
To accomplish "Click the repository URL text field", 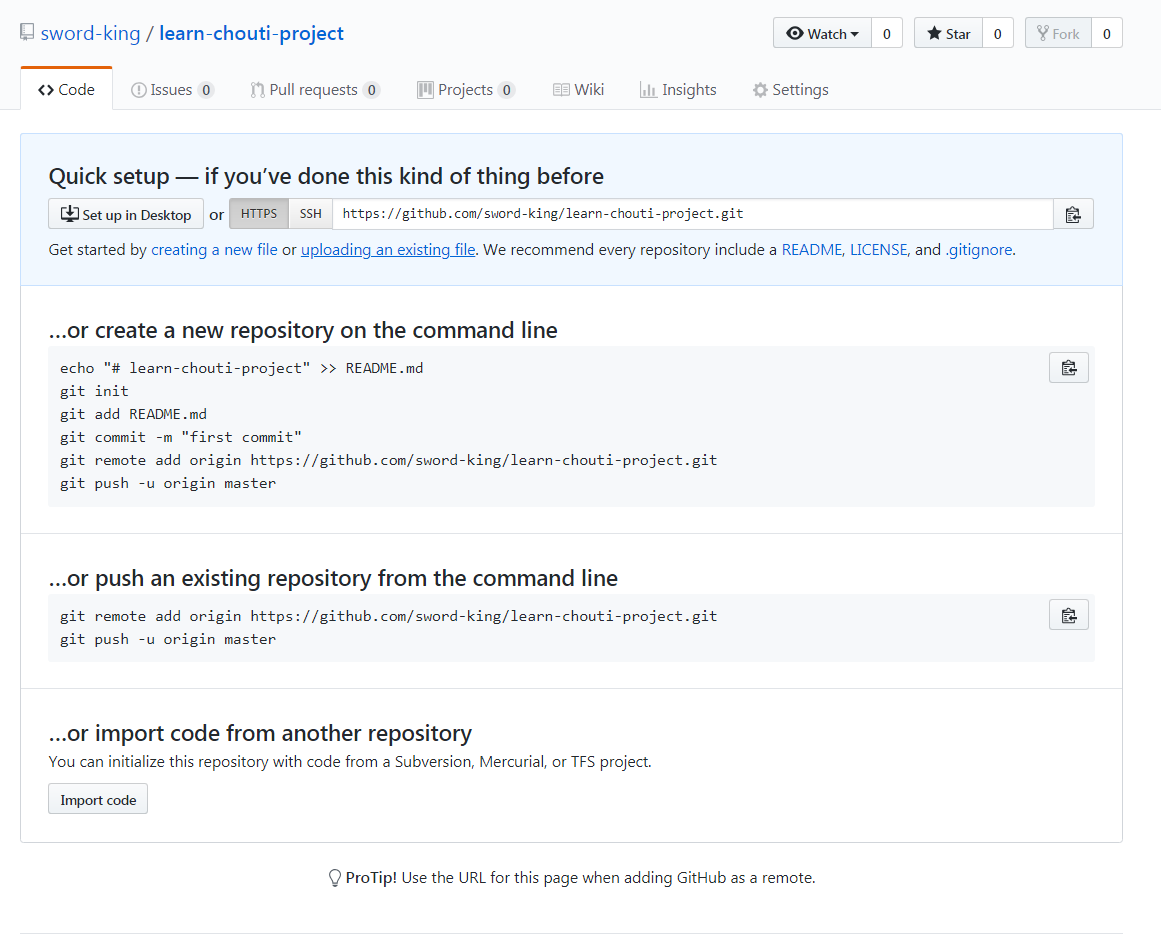I will (692, 214).
